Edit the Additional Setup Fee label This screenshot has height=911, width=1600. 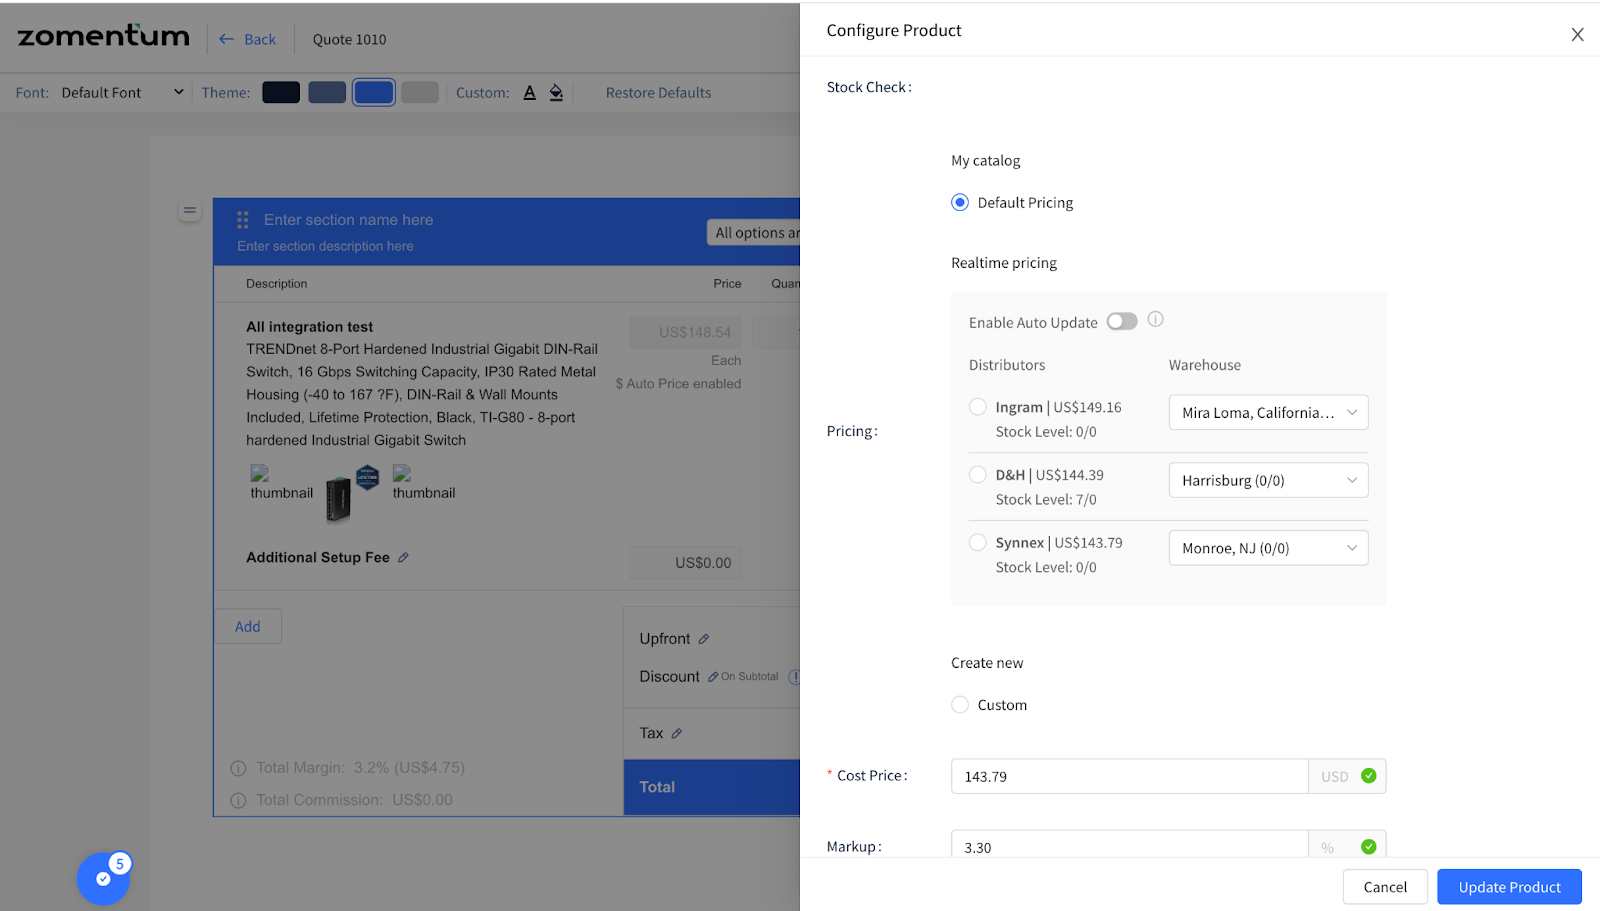403,557
